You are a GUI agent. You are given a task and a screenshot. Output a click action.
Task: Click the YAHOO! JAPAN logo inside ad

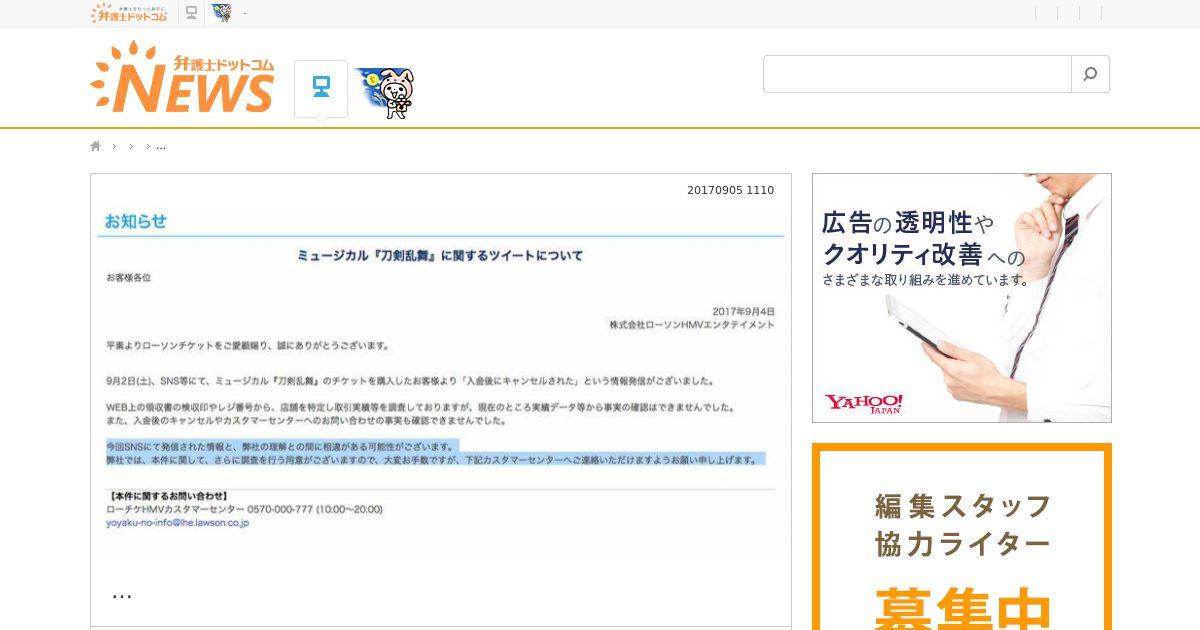(x=864, y=404)
